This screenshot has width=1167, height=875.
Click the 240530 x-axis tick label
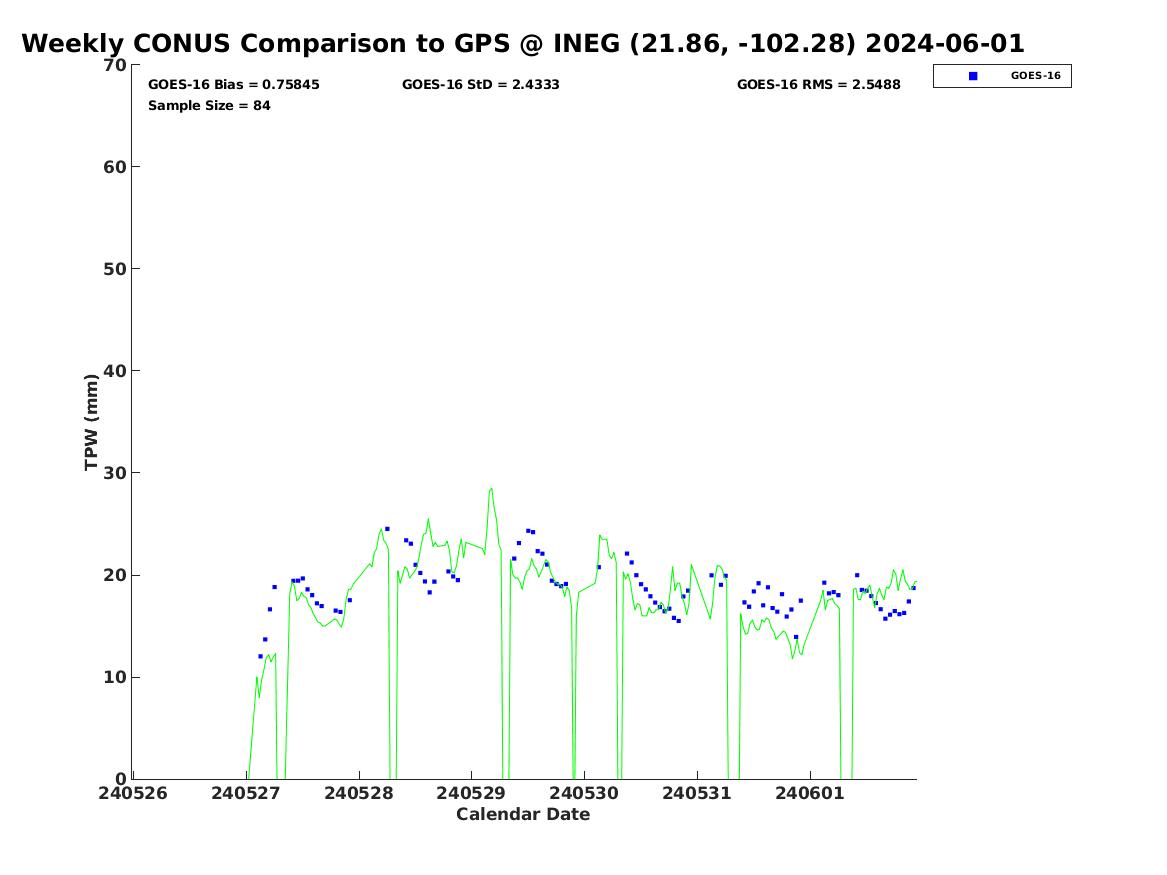(x=584, y=793)
